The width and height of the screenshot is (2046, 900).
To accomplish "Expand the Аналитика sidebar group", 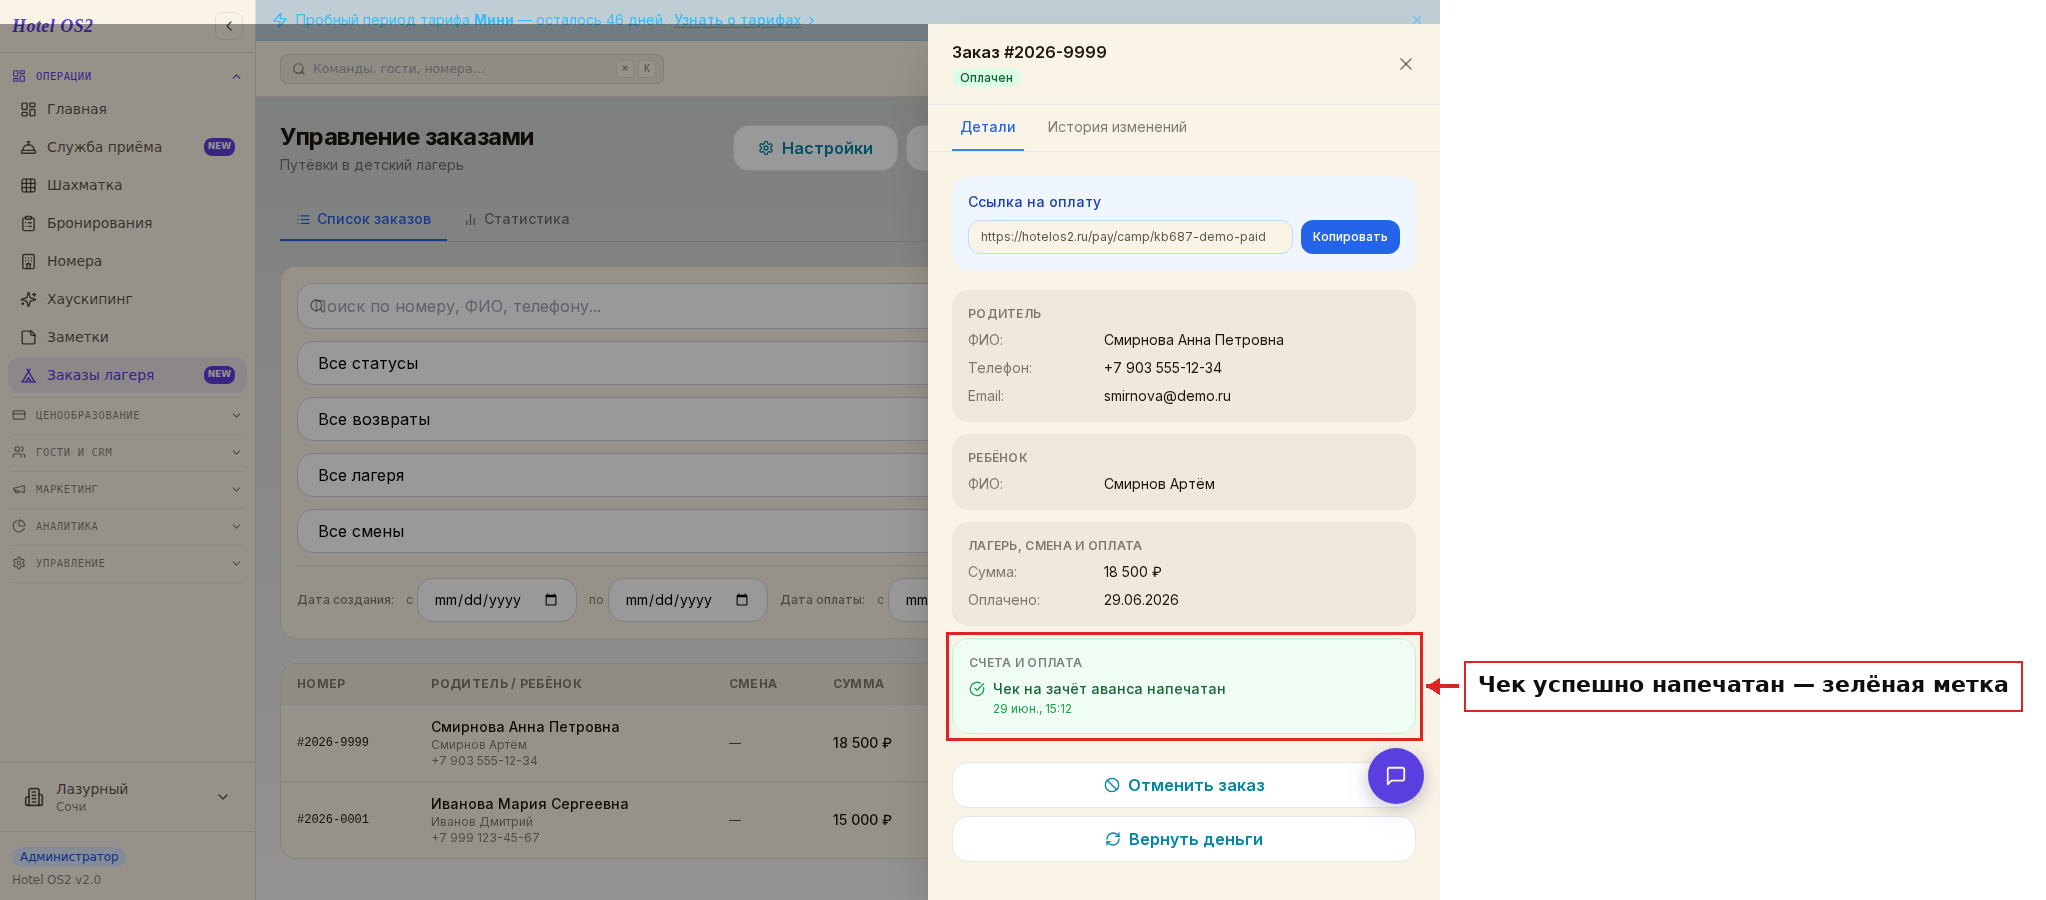I will pos(127,526).
